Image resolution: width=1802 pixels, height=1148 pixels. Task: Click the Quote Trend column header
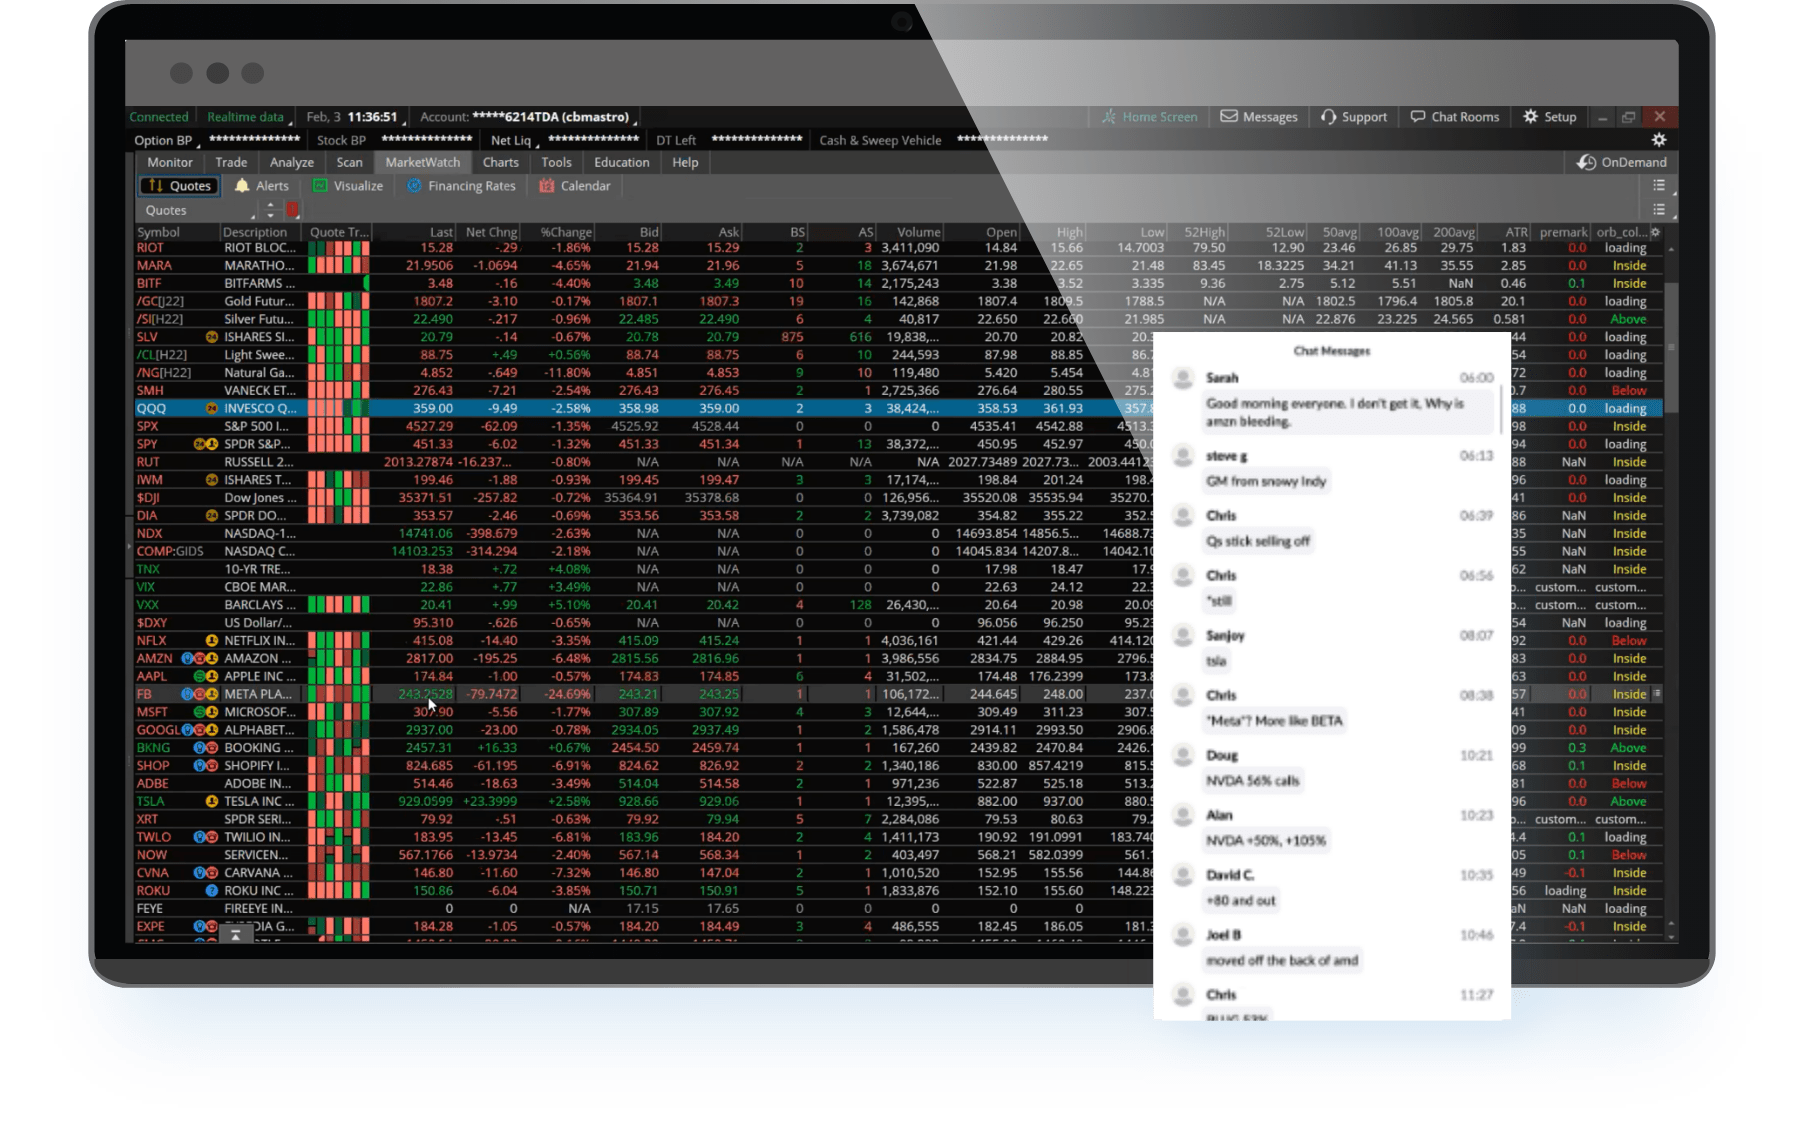(340, 232)
